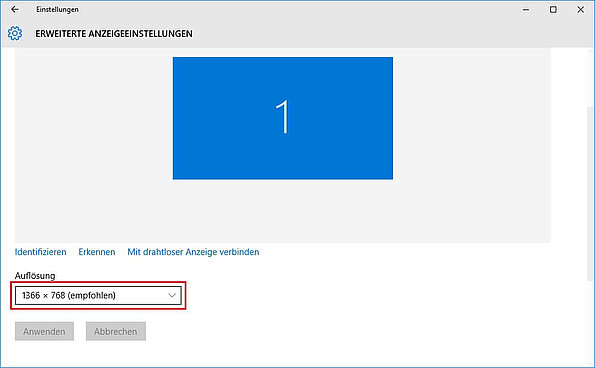Select display monitor 1
Image resolution: width=595 pixels, height=368 pixels.
[x=283, y=118]
